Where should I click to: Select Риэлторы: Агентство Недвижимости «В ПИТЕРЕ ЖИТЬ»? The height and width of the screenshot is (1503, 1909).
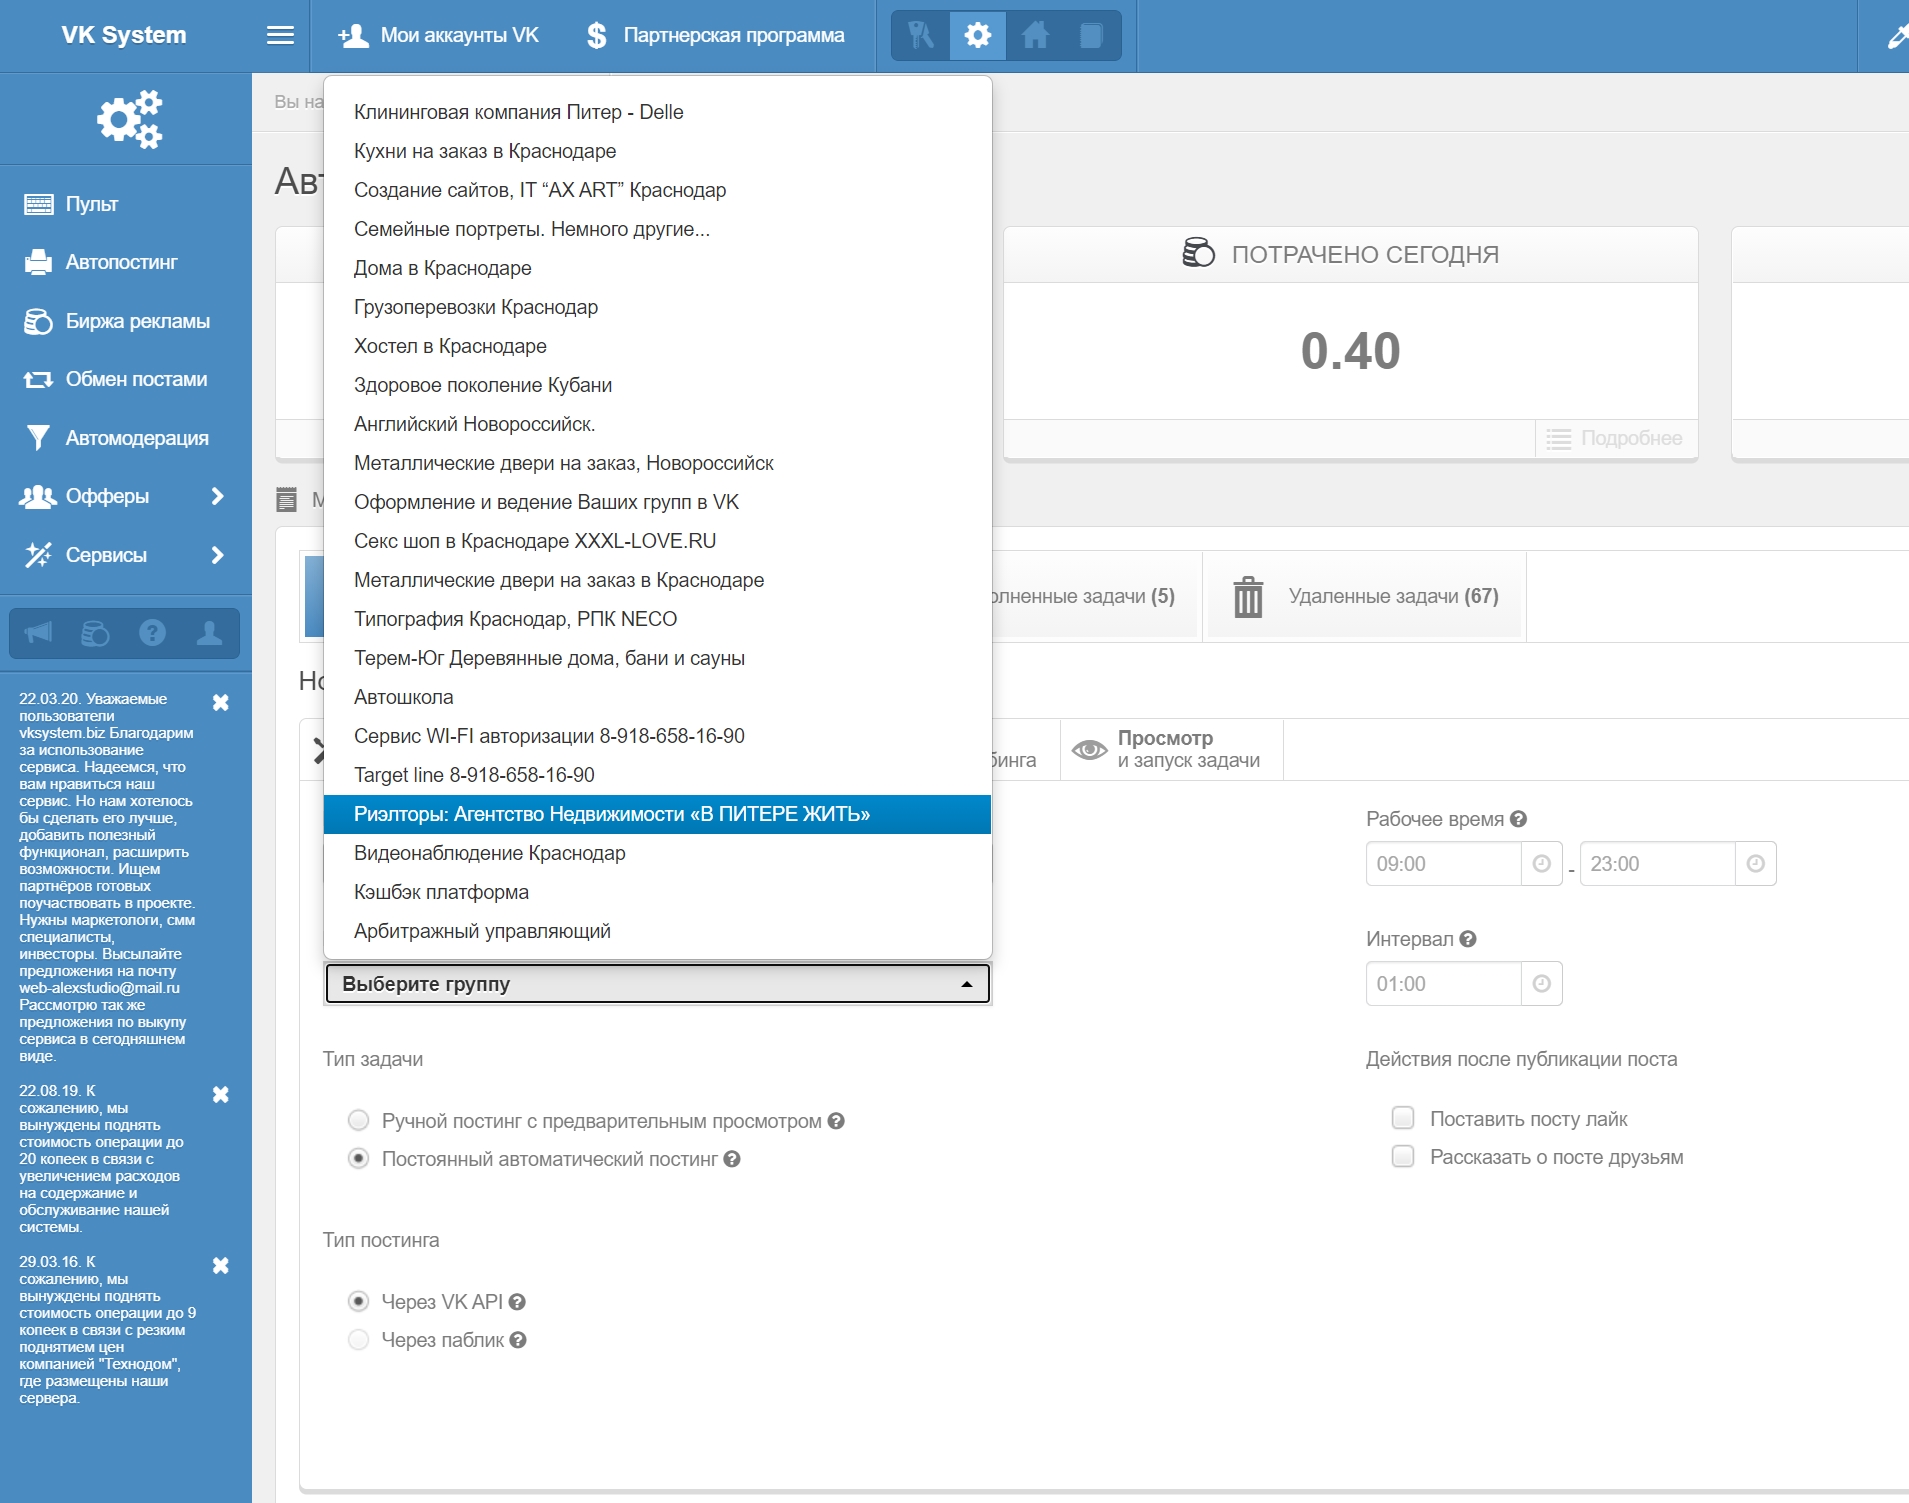pyautogui.click(x=657, y=814)
